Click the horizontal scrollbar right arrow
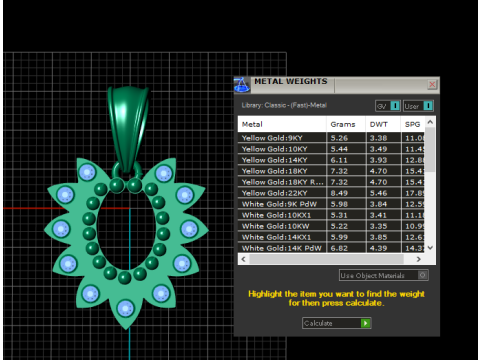The image size is (480, 360). tap(418, 259)
